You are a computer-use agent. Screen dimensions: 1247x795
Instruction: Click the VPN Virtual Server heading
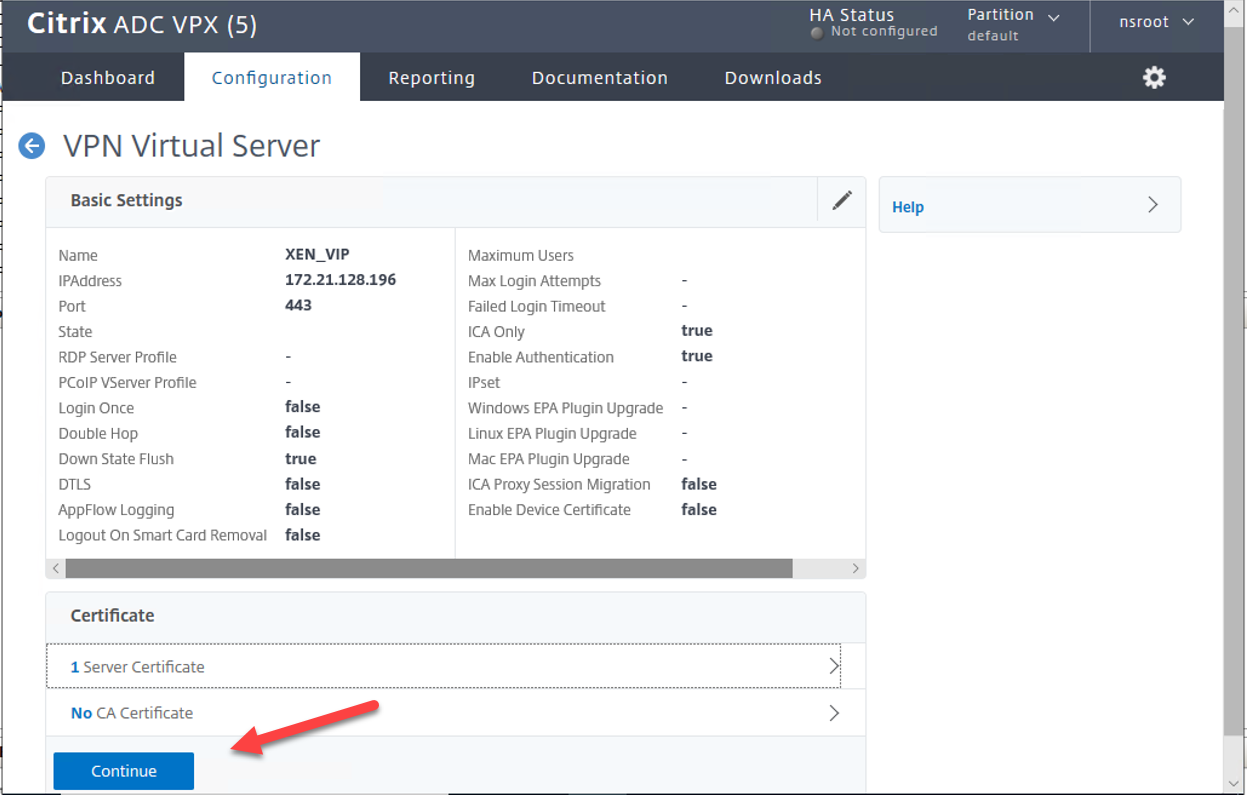coord(192,146)
